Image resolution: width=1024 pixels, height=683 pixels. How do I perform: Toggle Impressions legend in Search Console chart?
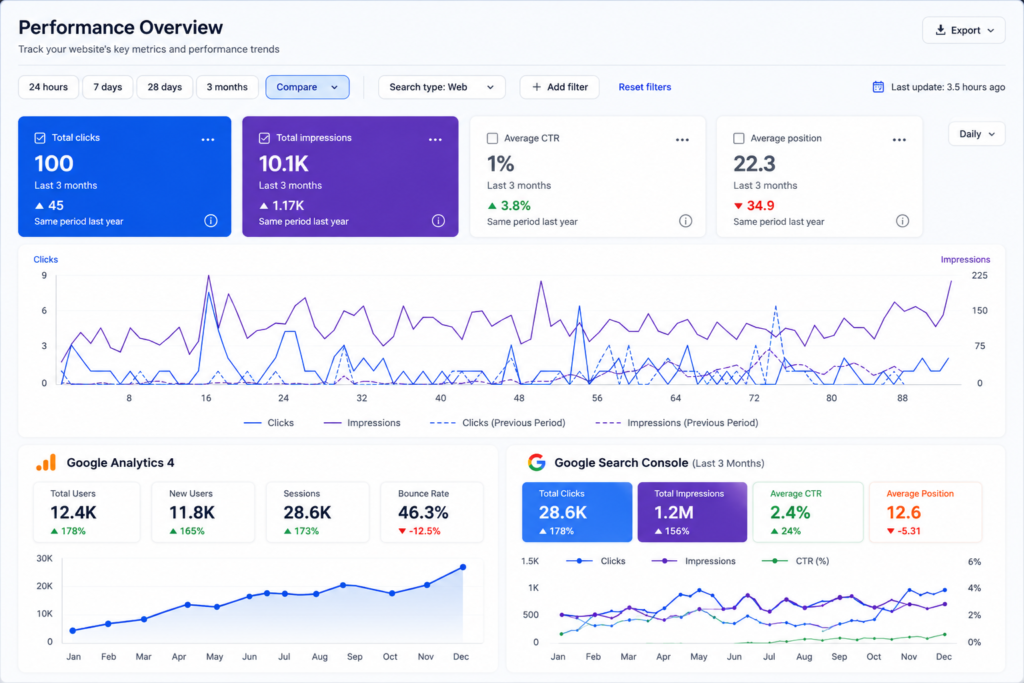tap(694, 561)
